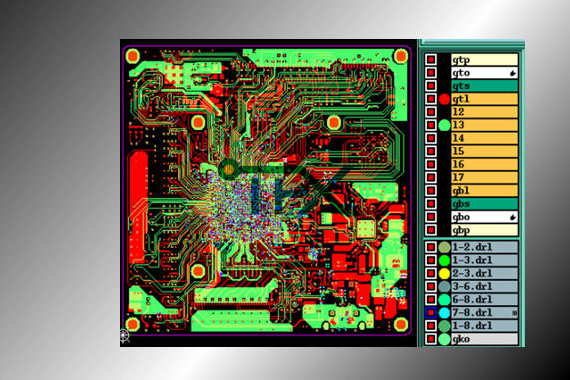Toggle the 6-8.drl drill checkbox

pyautogui.click(x=431, y=300)
